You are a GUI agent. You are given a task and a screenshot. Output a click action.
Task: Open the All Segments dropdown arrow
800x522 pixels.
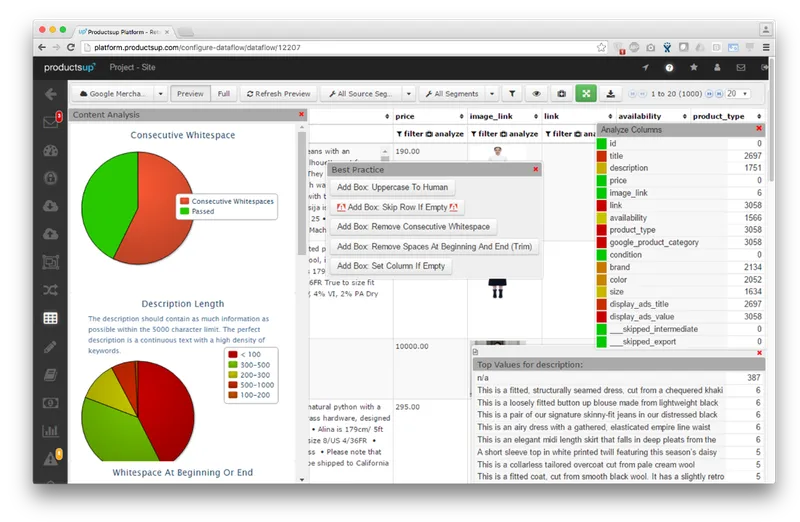click(492, 94)
